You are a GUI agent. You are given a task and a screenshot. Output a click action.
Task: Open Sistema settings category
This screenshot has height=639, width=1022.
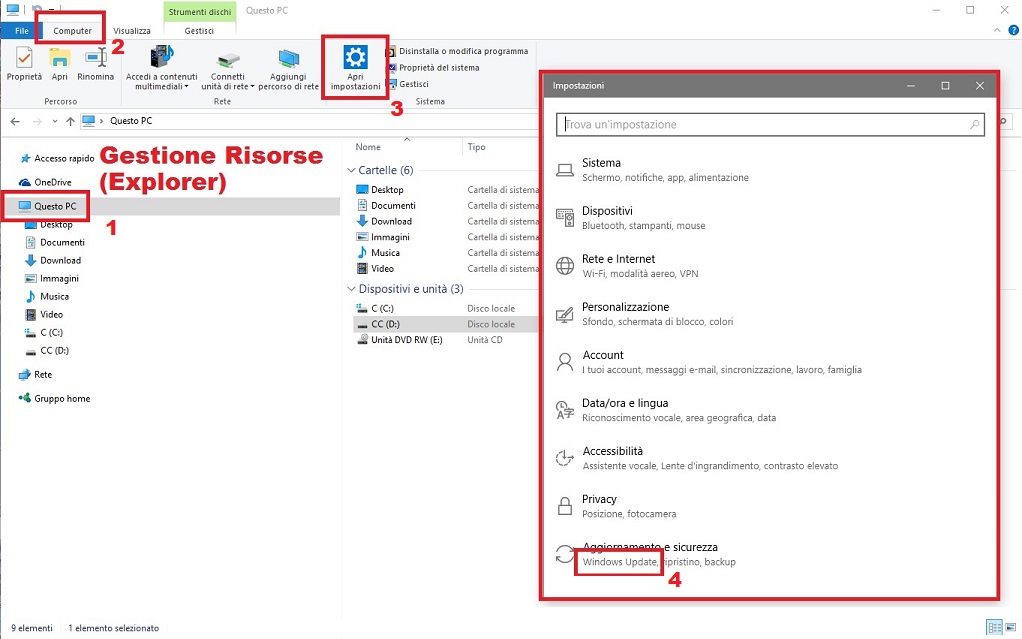652,170
